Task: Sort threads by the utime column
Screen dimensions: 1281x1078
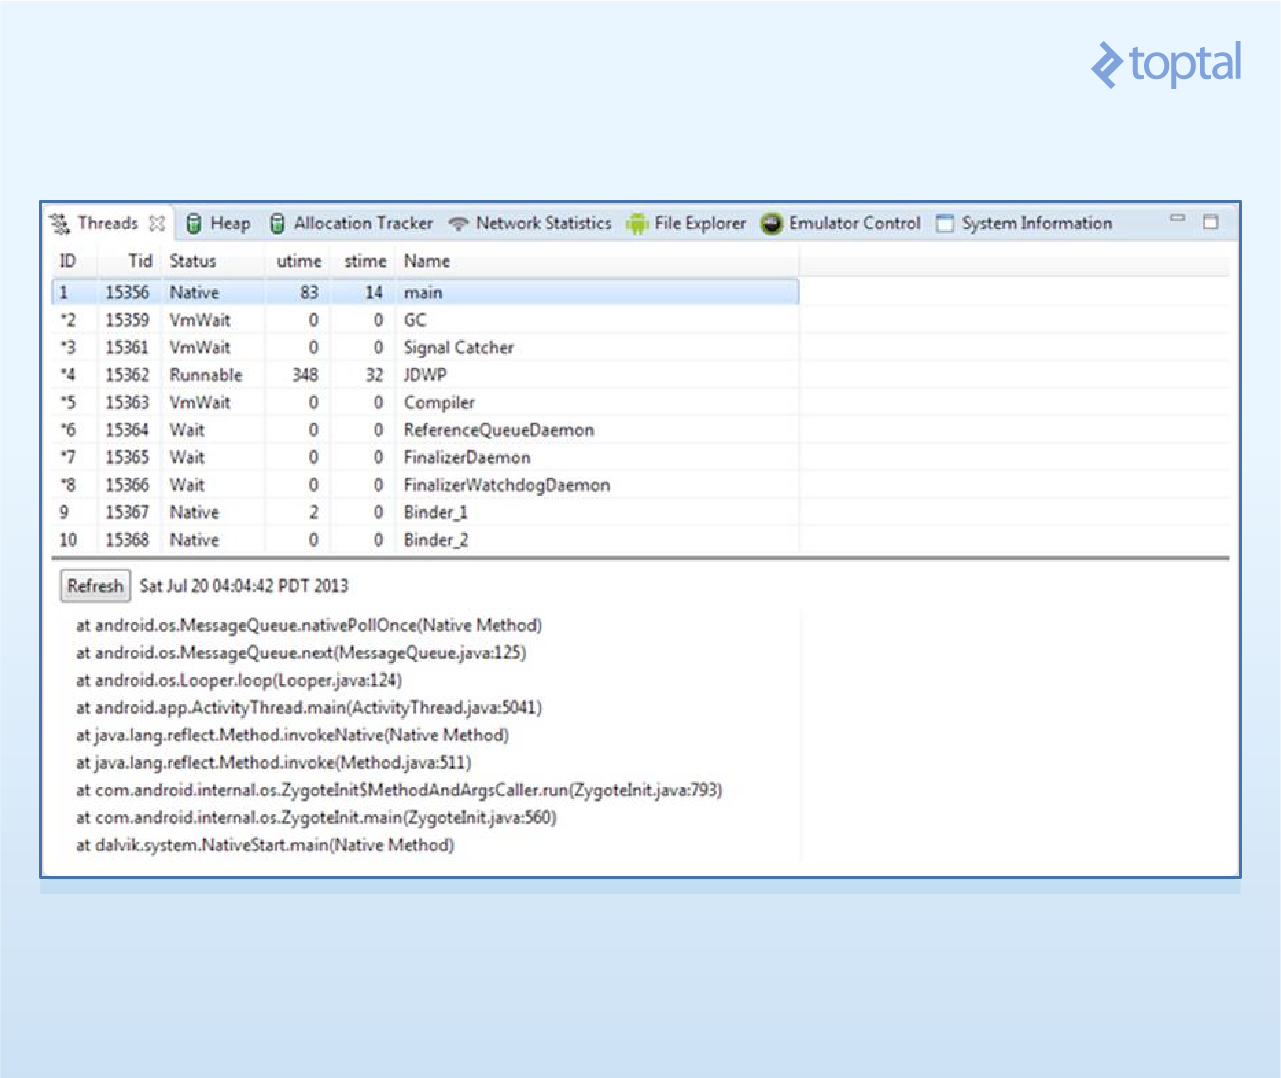Action: pyautogui.click(x=298, y=261)
